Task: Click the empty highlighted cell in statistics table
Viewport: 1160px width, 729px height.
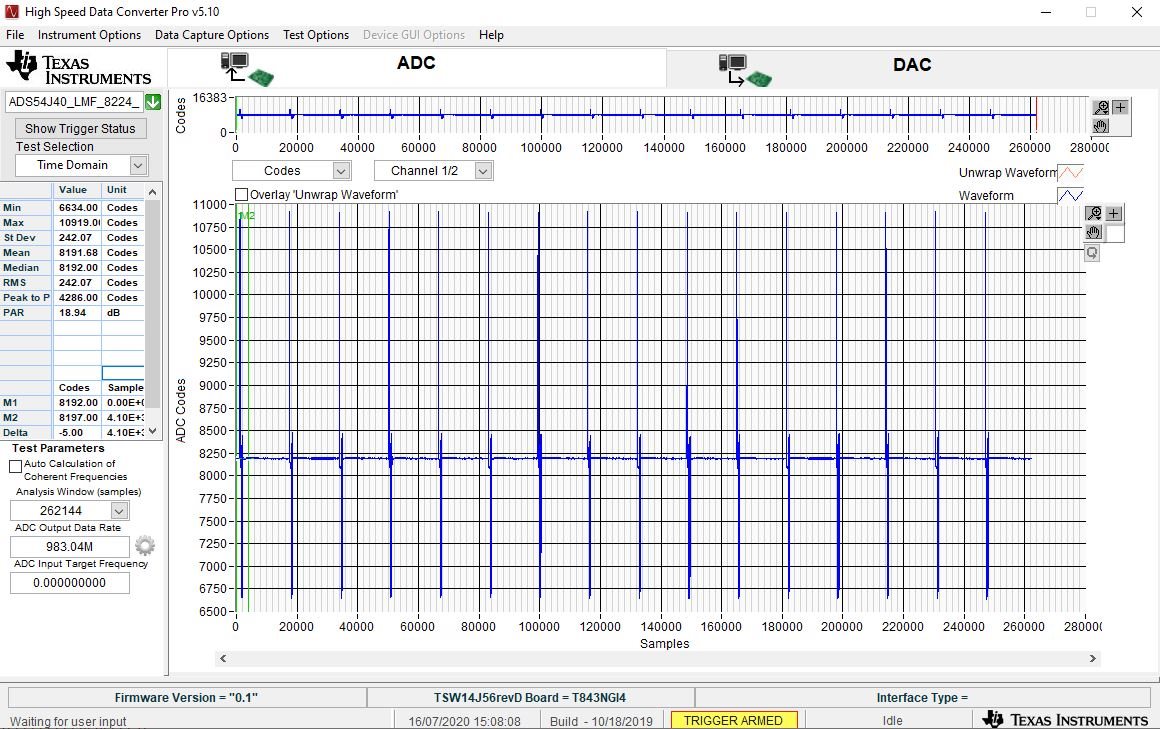Action: point(123,373)
